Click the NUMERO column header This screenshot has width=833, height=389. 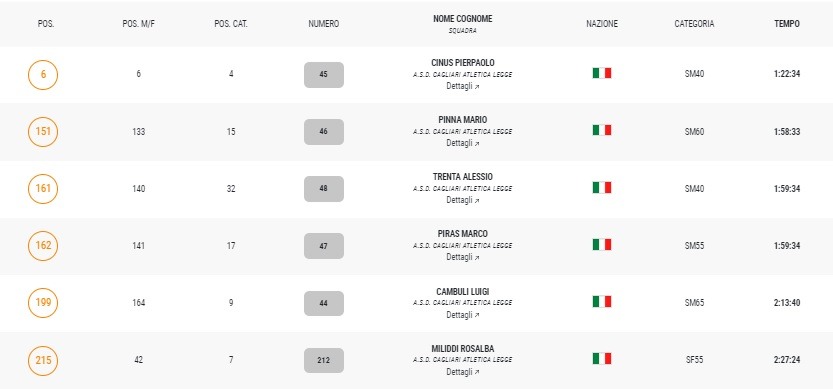pyautogui.click(x=324, y=24)
